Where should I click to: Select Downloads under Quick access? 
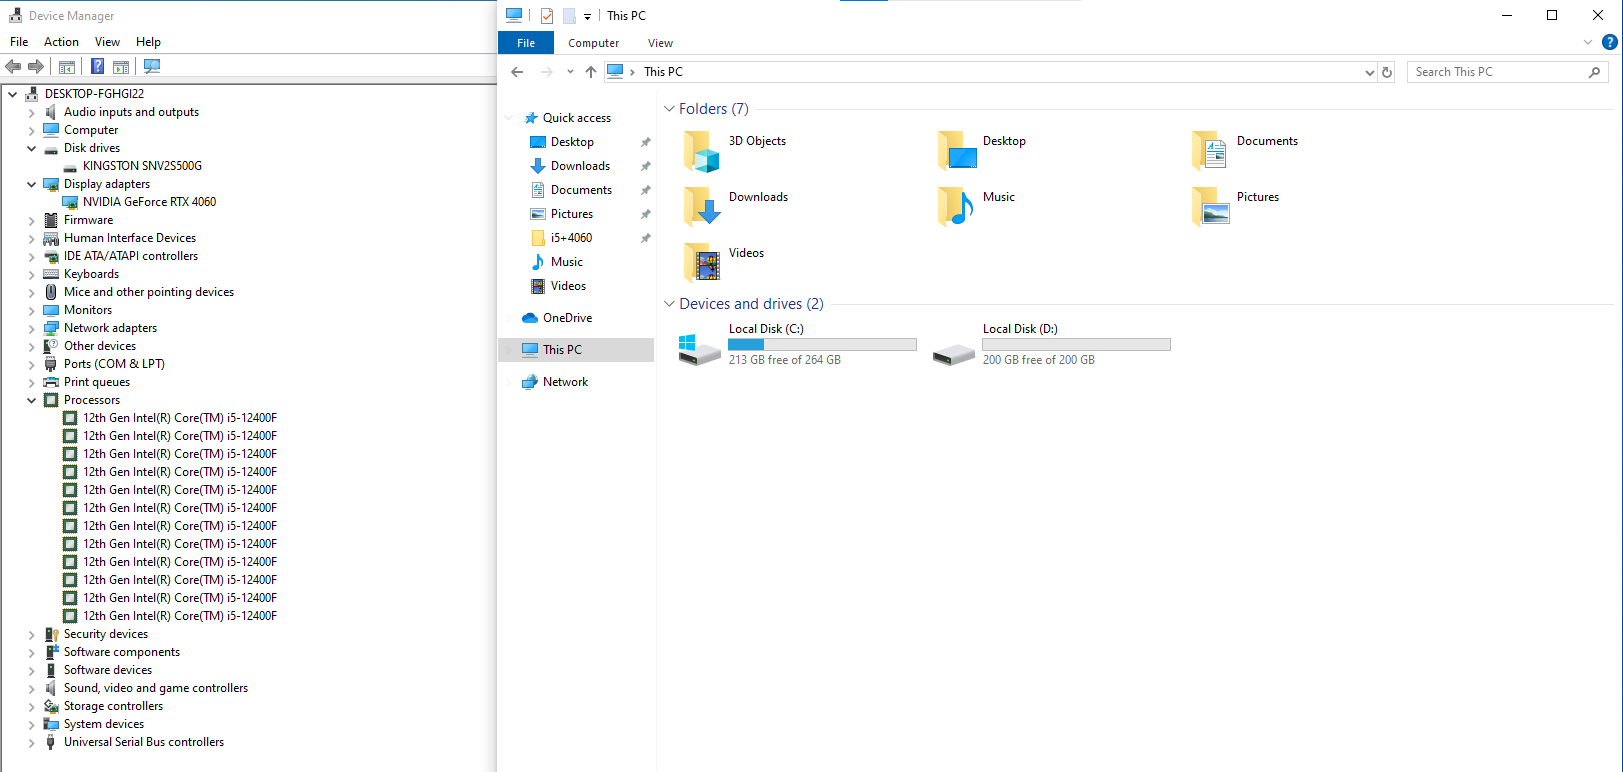pos(580,166)
